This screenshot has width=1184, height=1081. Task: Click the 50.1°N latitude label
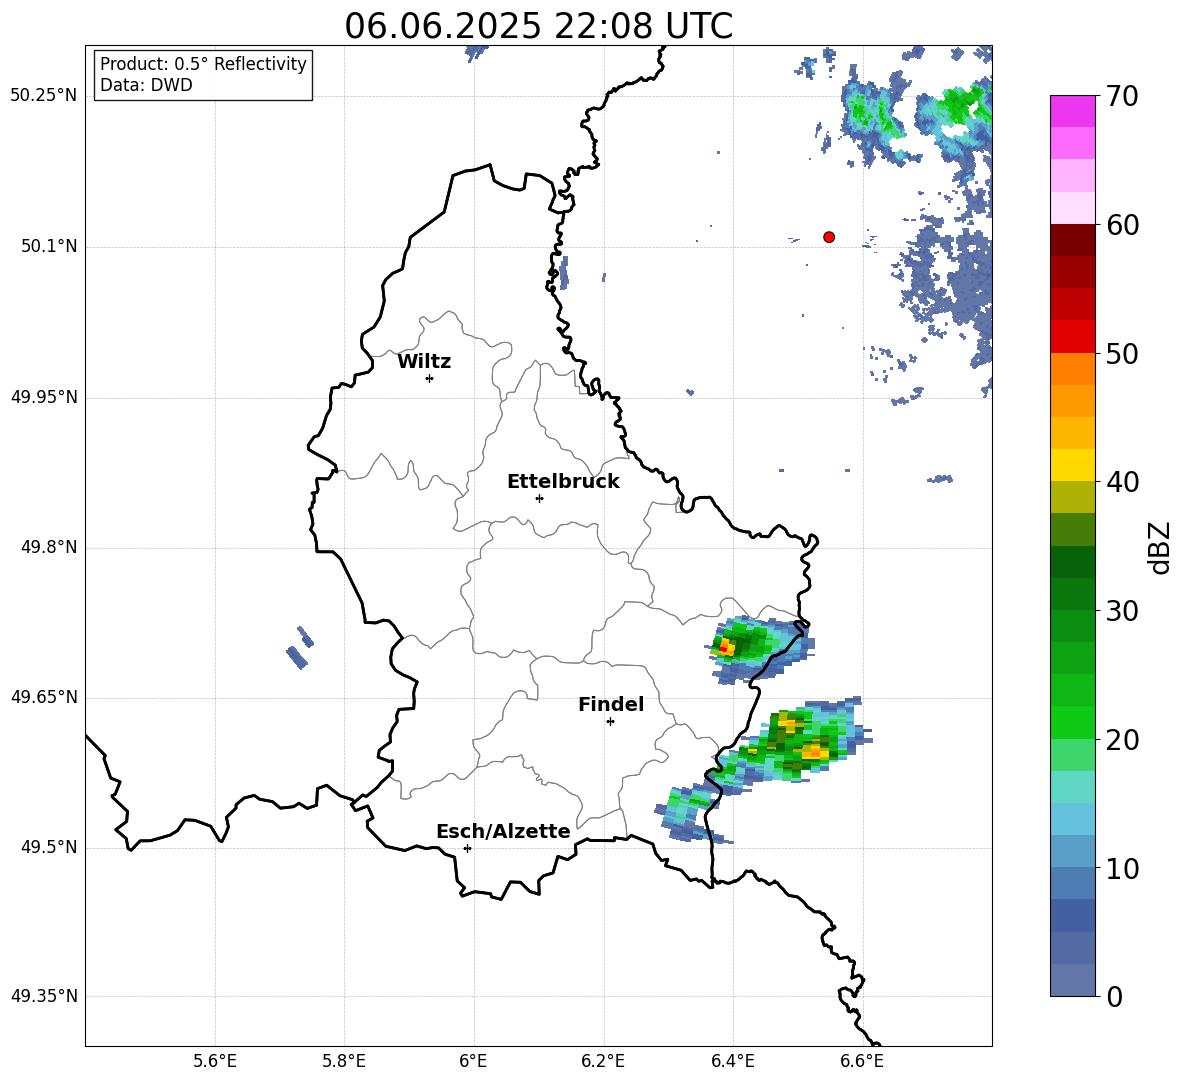[49, 247]
